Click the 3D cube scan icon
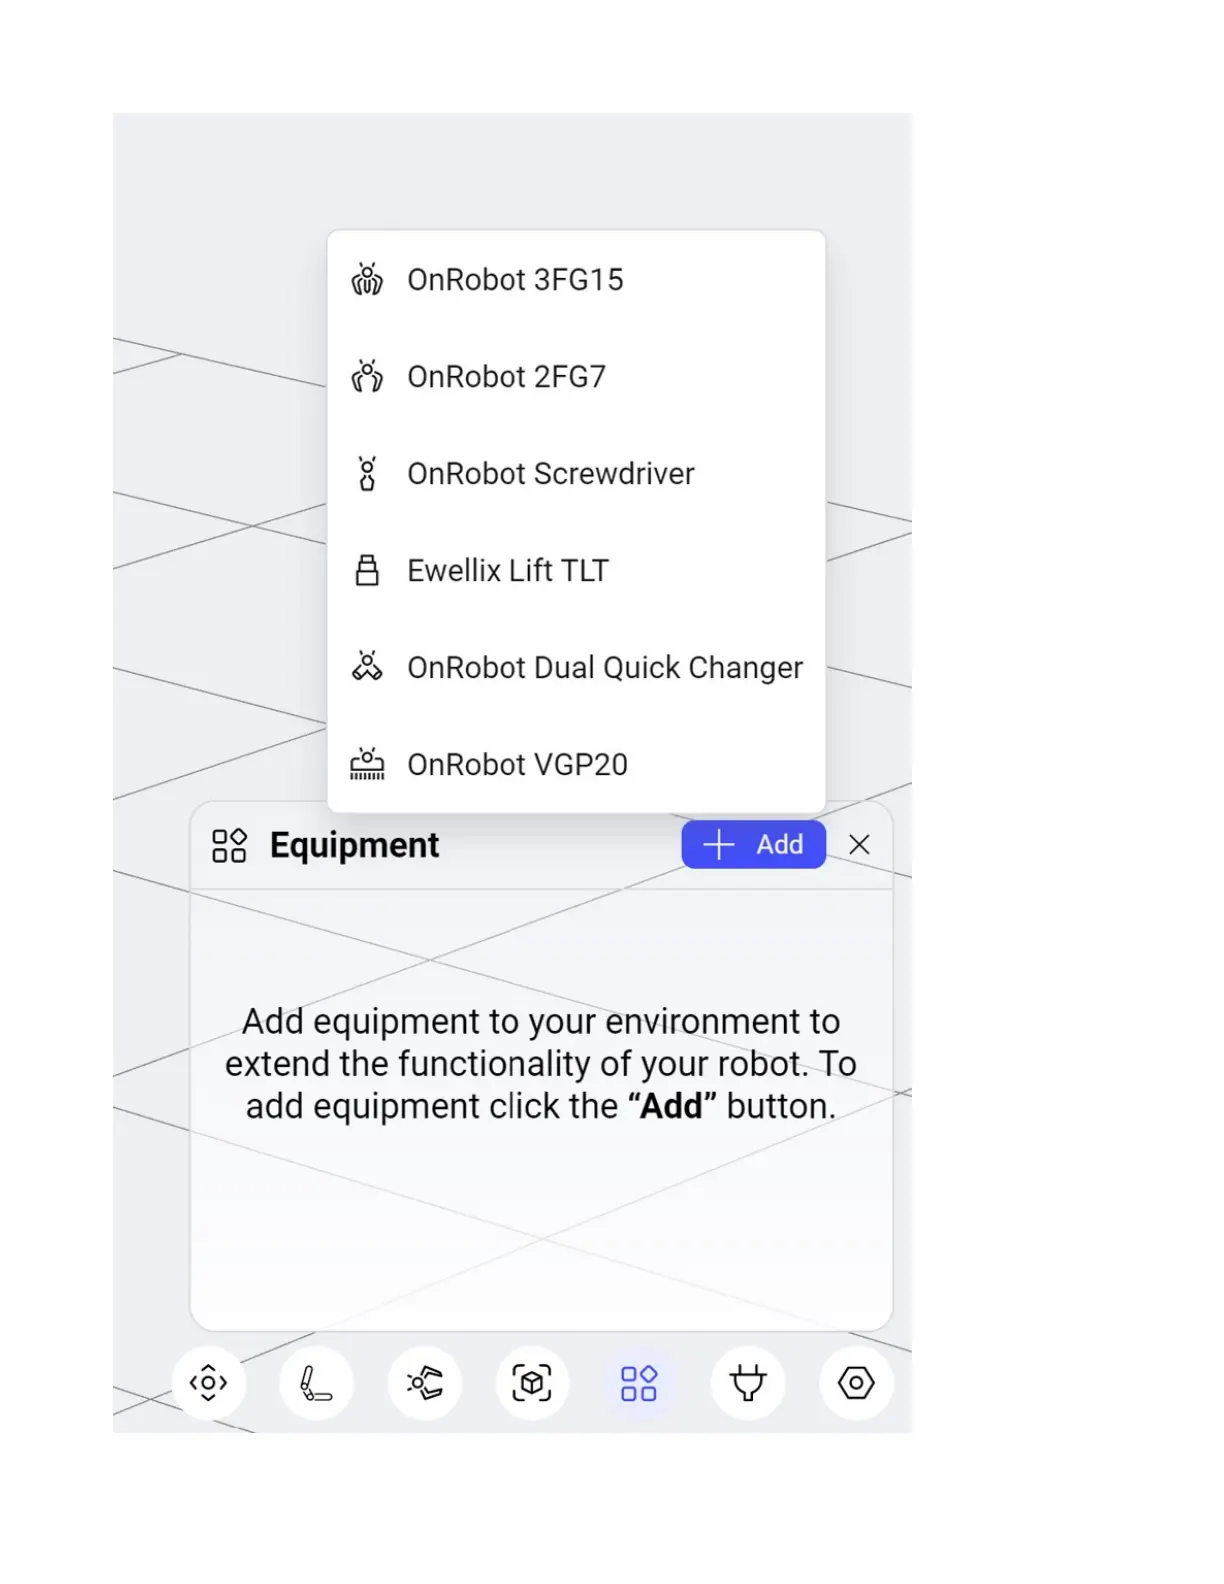Screen dimensions: 1224x1584 click(x=532, y=1383)
